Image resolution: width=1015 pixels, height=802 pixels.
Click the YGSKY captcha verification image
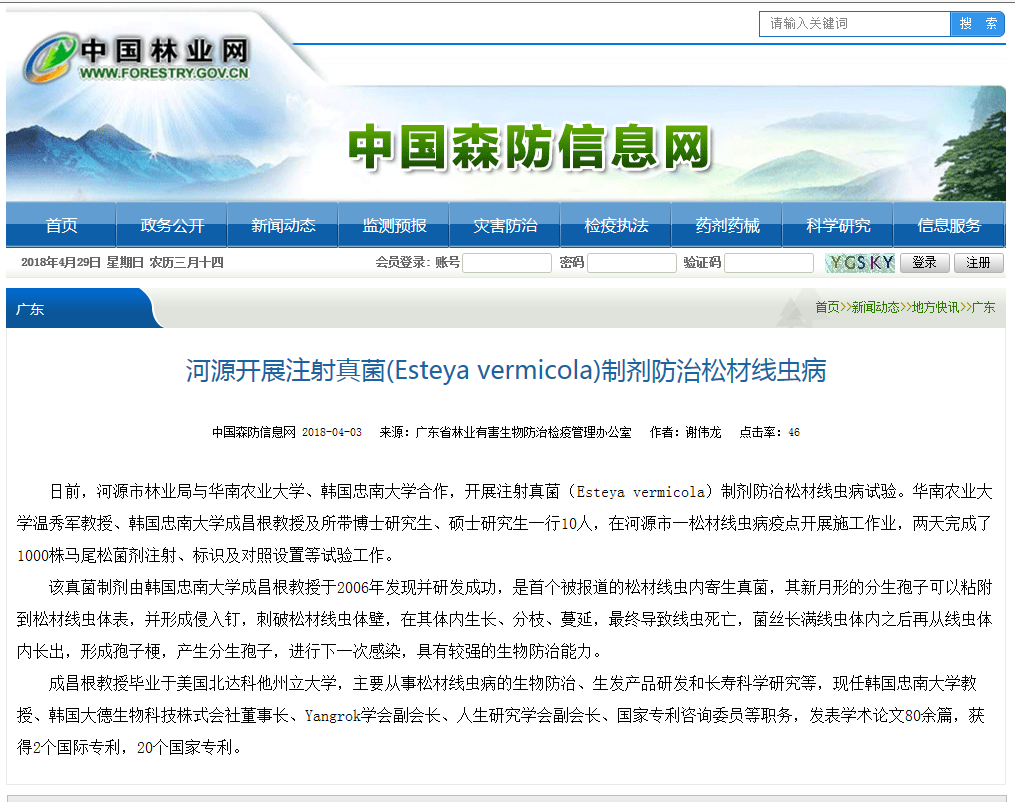coord(860,263)
